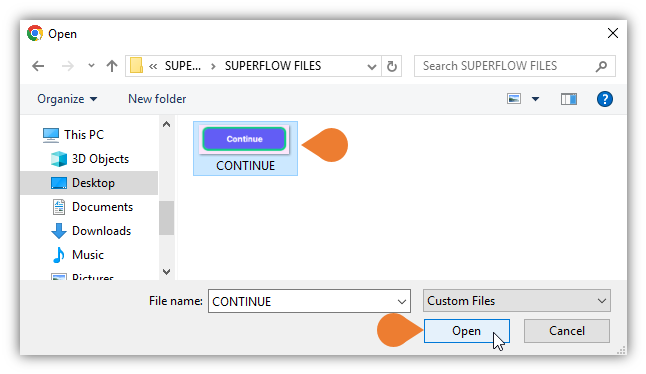Open the Custom Files type dropdown
The height and width of the screenshot is (374, 646).
click(517, 301)
